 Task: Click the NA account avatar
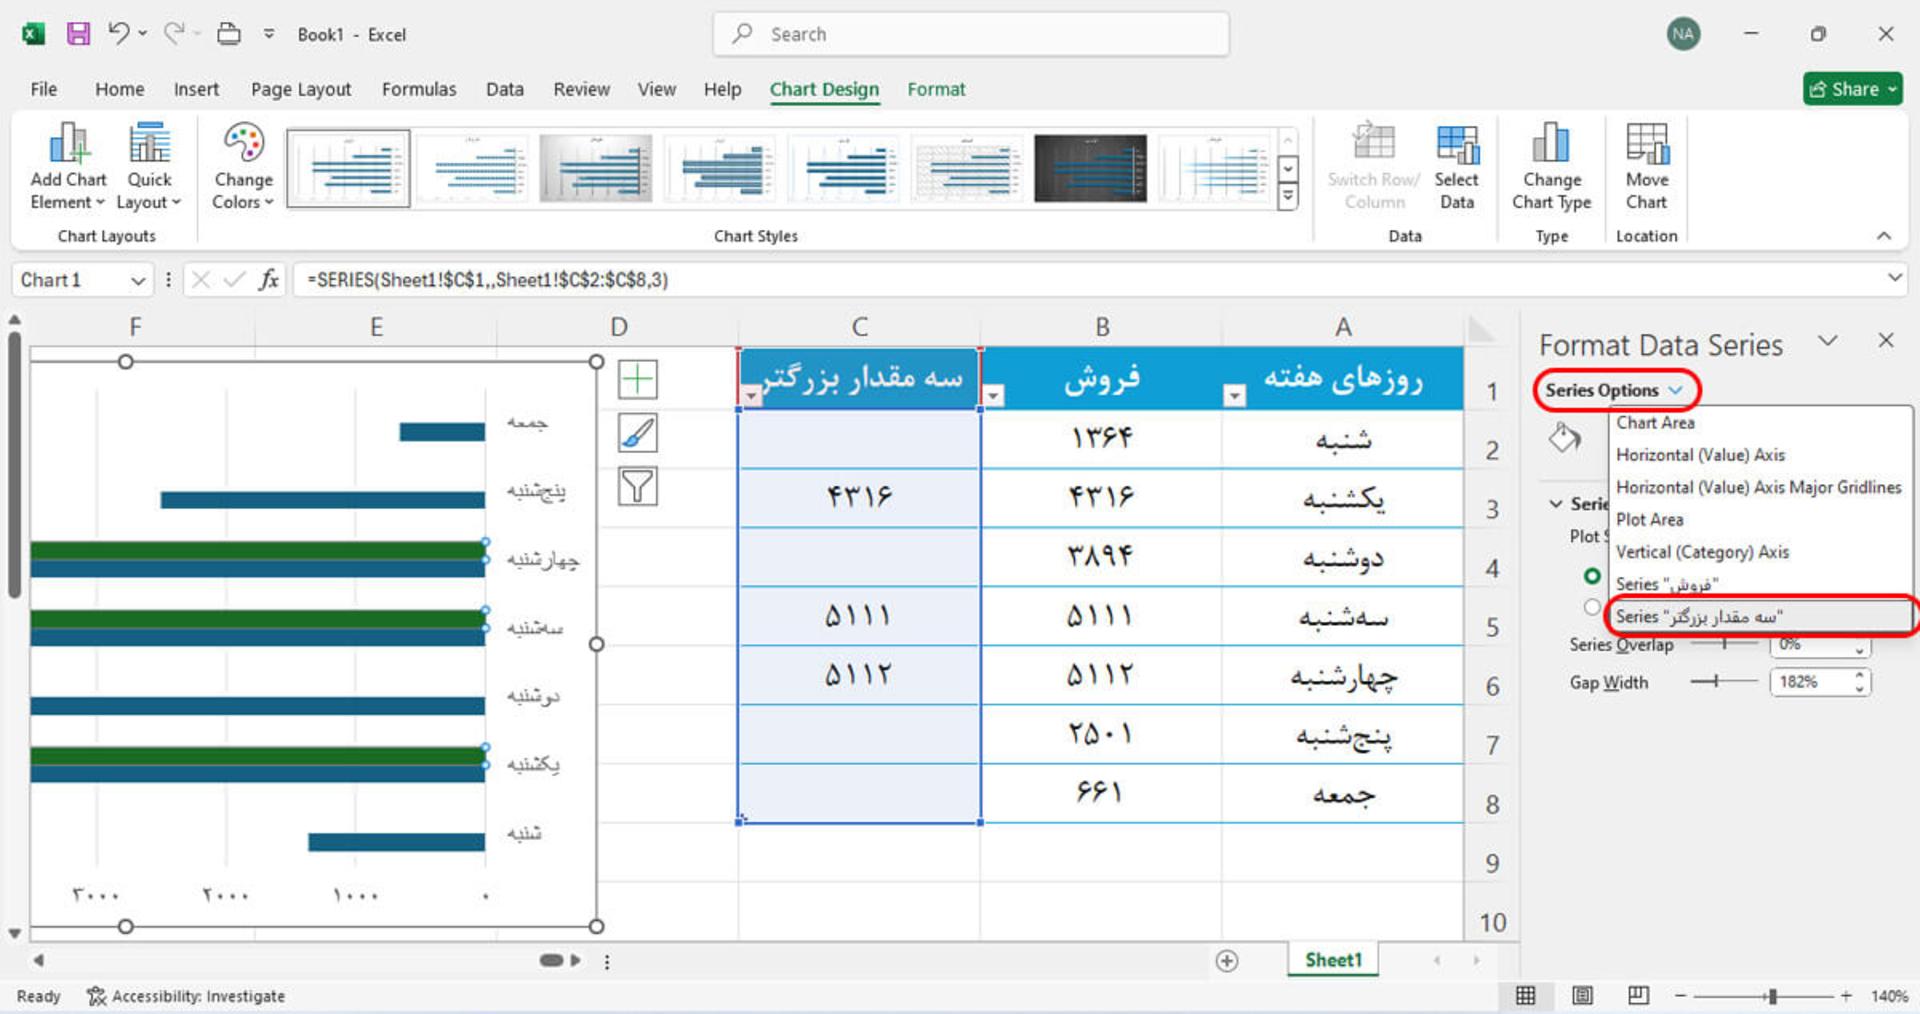(x=1683, y=34)
